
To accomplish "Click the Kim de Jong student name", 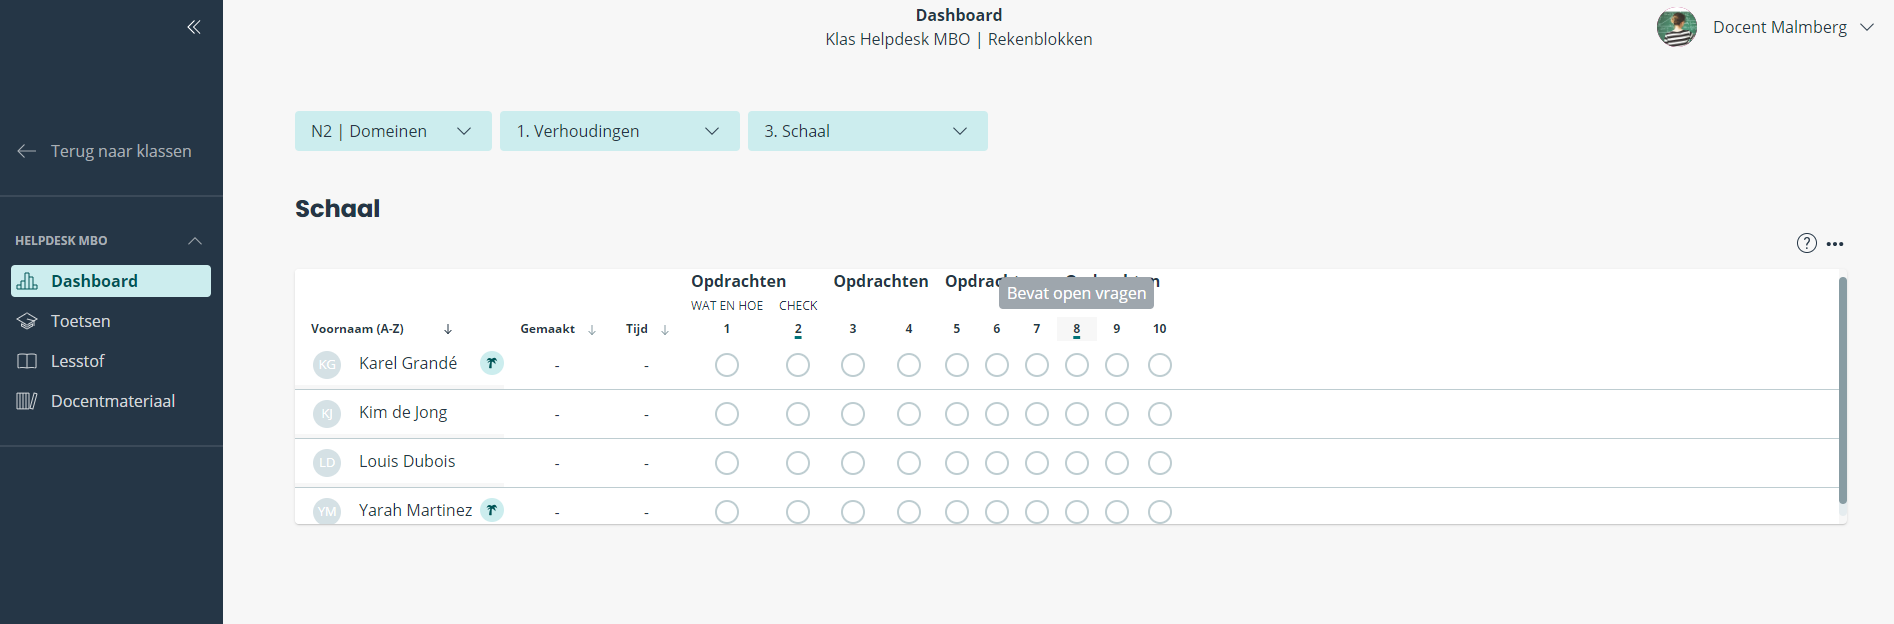I will [403, 412].
